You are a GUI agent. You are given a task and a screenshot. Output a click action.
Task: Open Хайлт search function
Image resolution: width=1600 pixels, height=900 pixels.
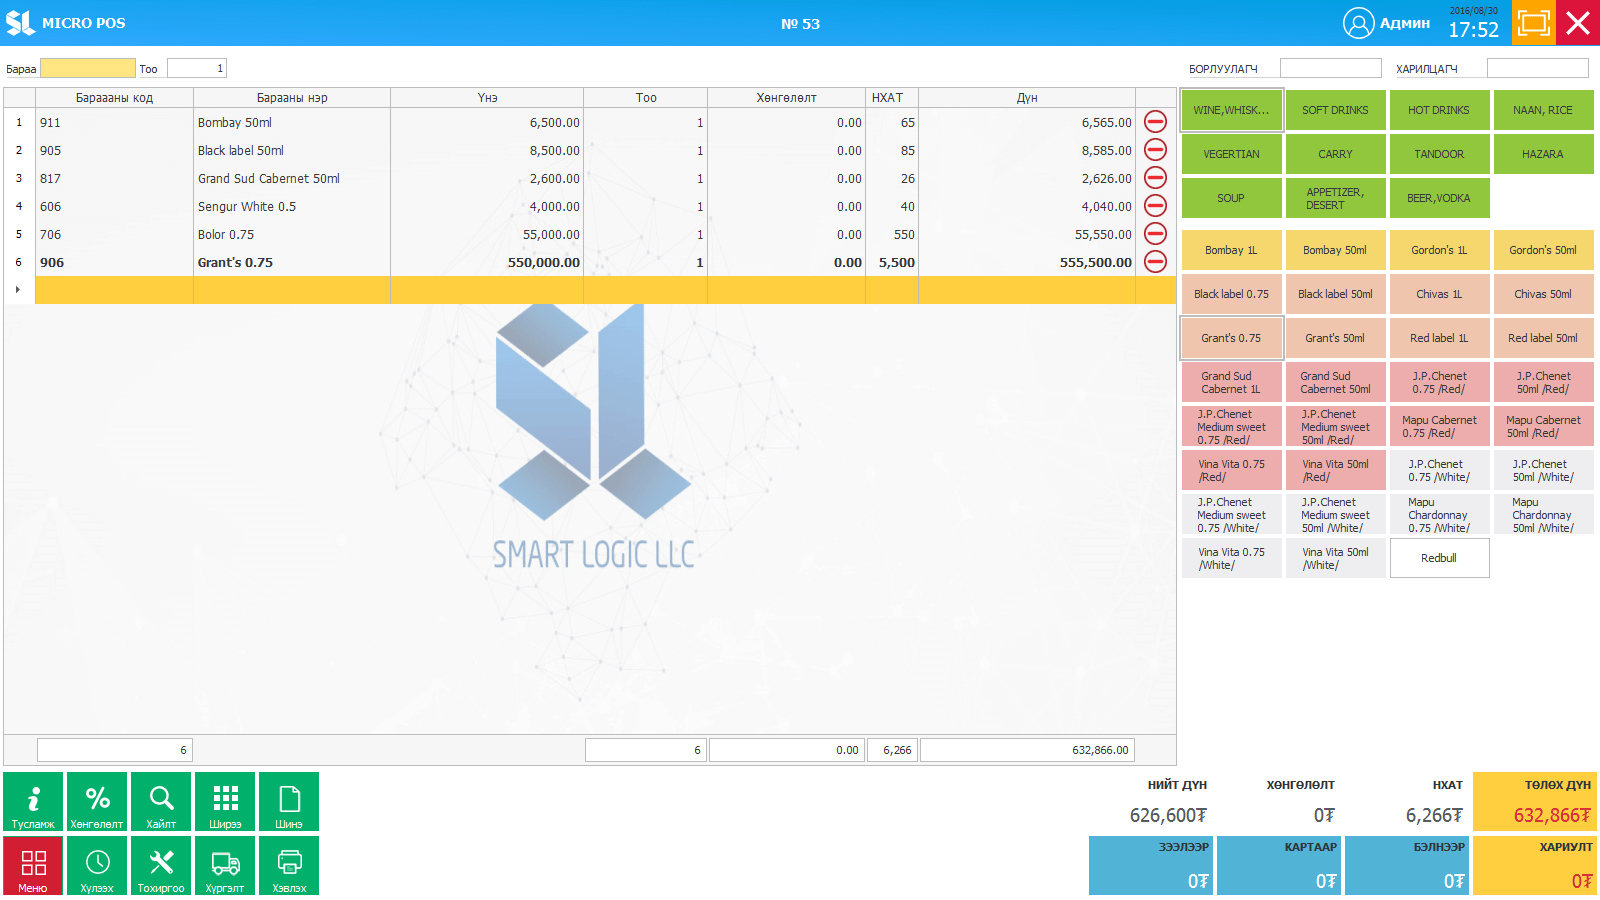click(x=161, y=801)
